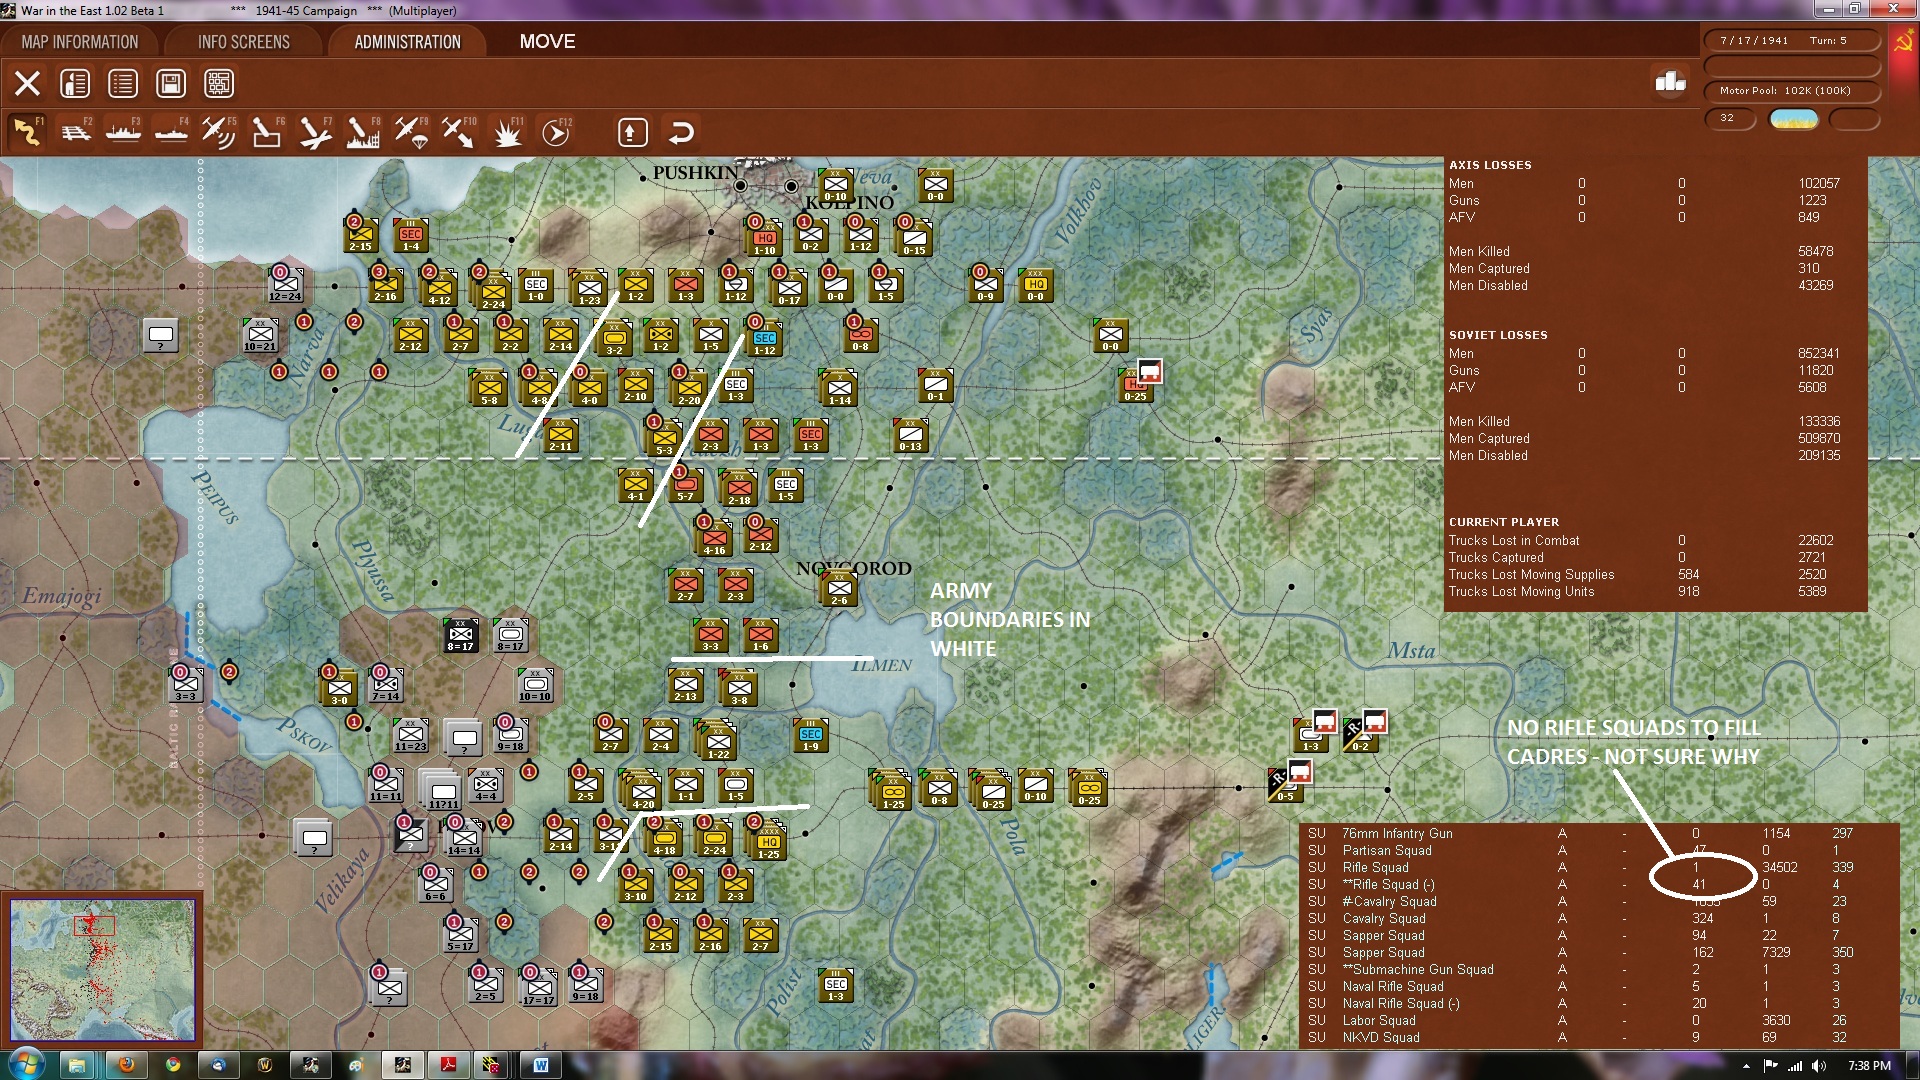The height and width of the screenshot is (1080, 1920).
Task: Click the system tray volume icon
Action: [x=1818, y=1066]
